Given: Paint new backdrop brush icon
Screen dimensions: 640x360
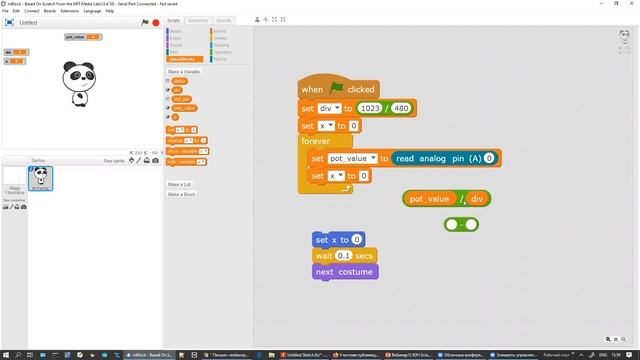Looking at the screenshot, I should [11, 207].
